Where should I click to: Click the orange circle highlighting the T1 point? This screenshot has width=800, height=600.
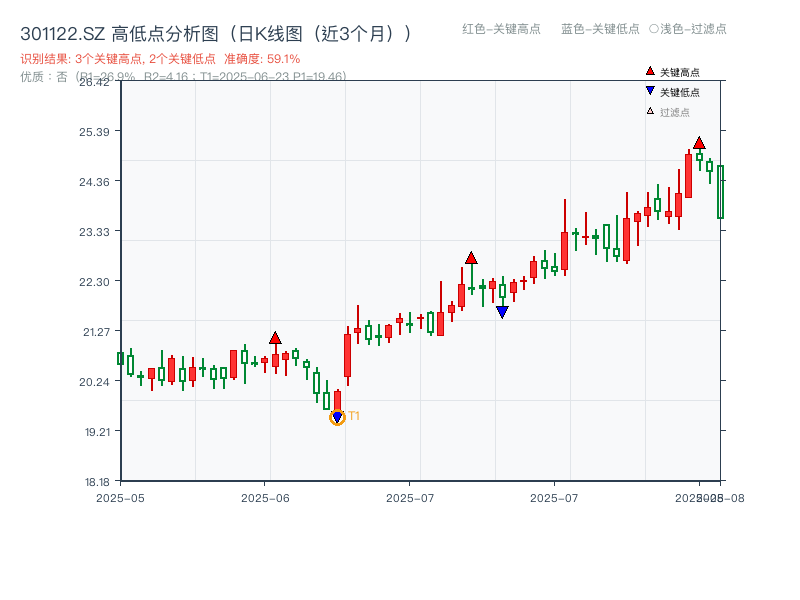pyautogui.click(x=336, y=417)
